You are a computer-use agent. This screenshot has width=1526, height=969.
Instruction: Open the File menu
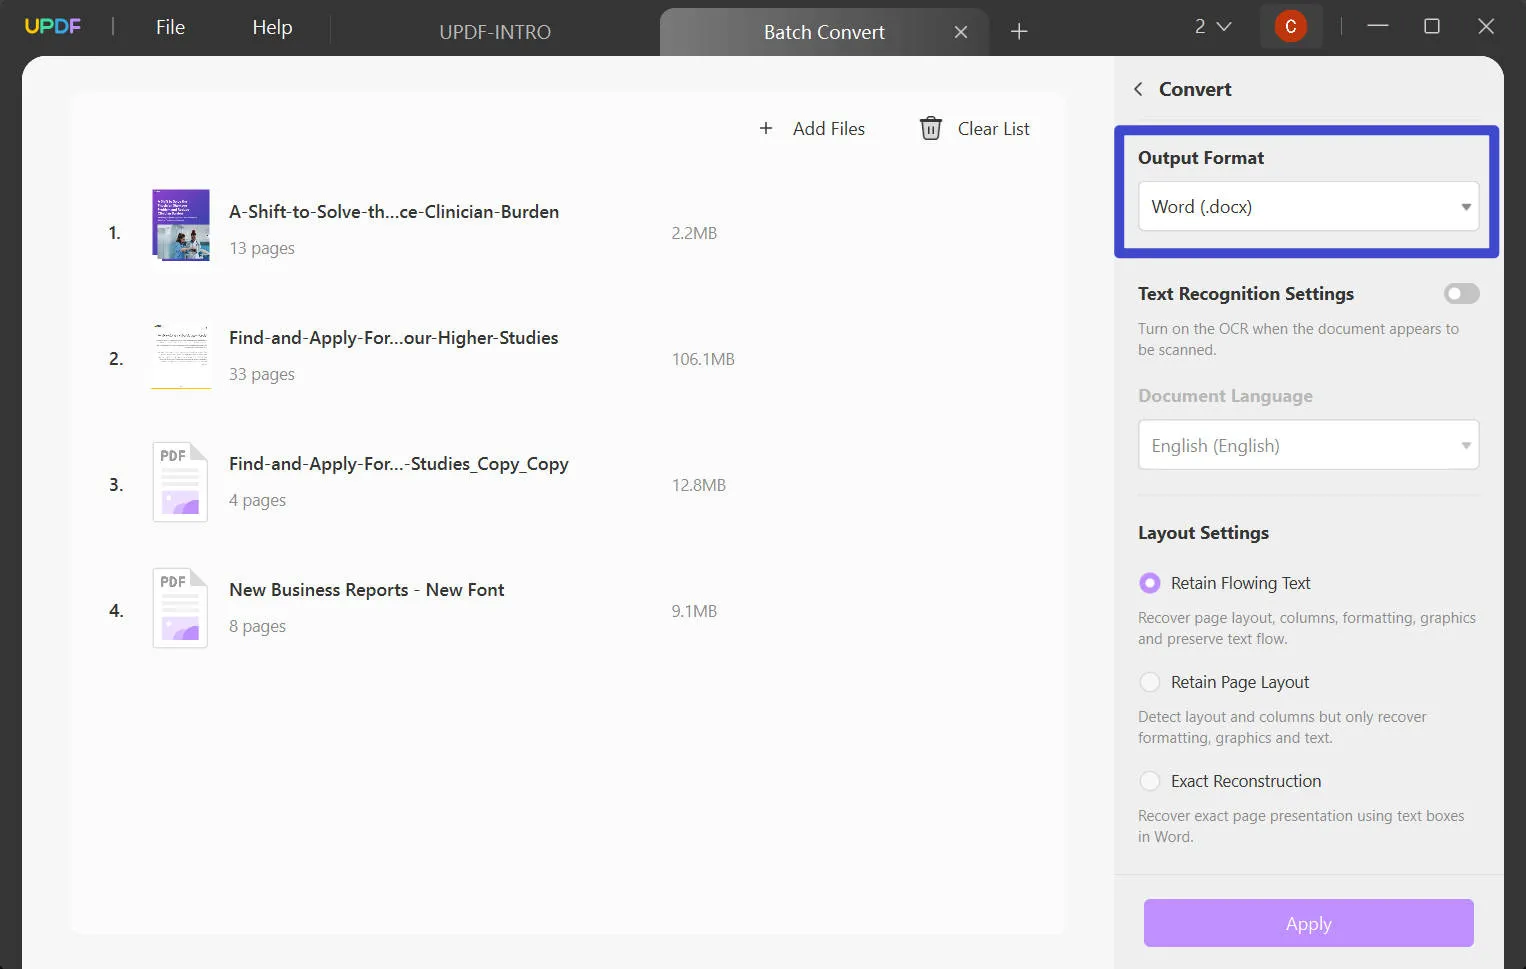[x=170, y=27]
